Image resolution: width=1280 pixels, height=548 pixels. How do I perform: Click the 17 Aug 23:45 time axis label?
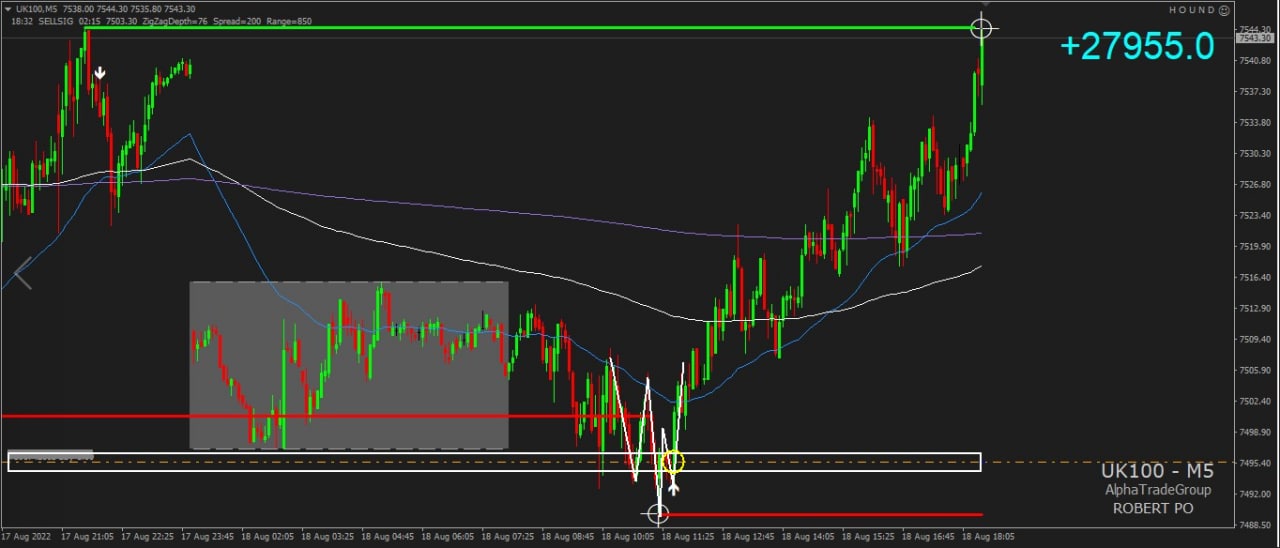[x=205, y=536]
